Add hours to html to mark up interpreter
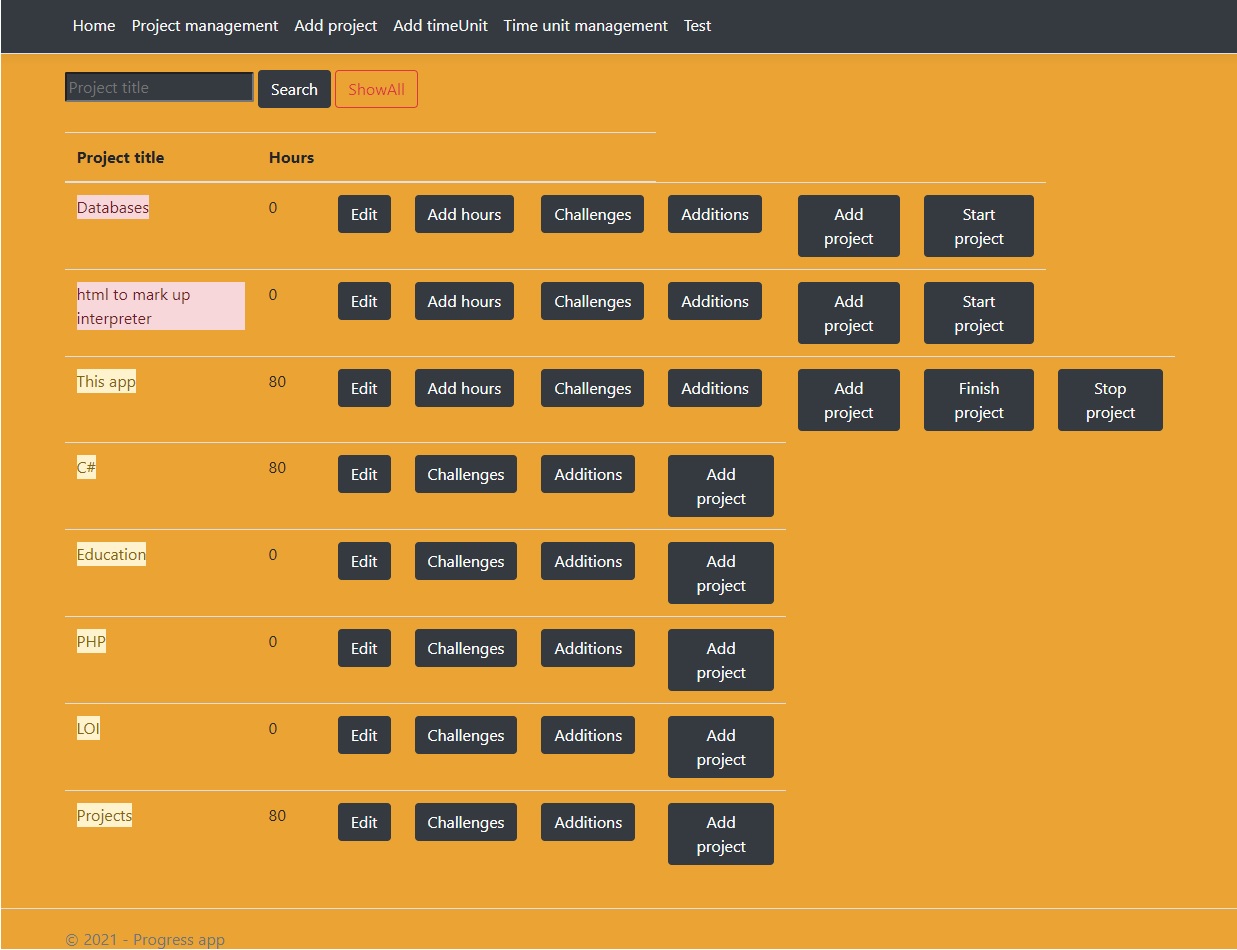Image resolution: width=1237 pixels, height=950 pixels. click(464, 301)
